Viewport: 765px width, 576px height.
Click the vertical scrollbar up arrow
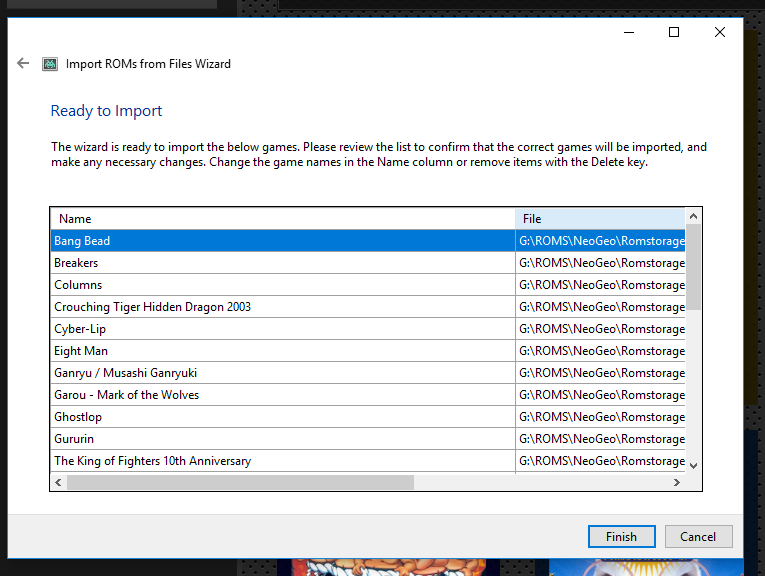(693, 216)
